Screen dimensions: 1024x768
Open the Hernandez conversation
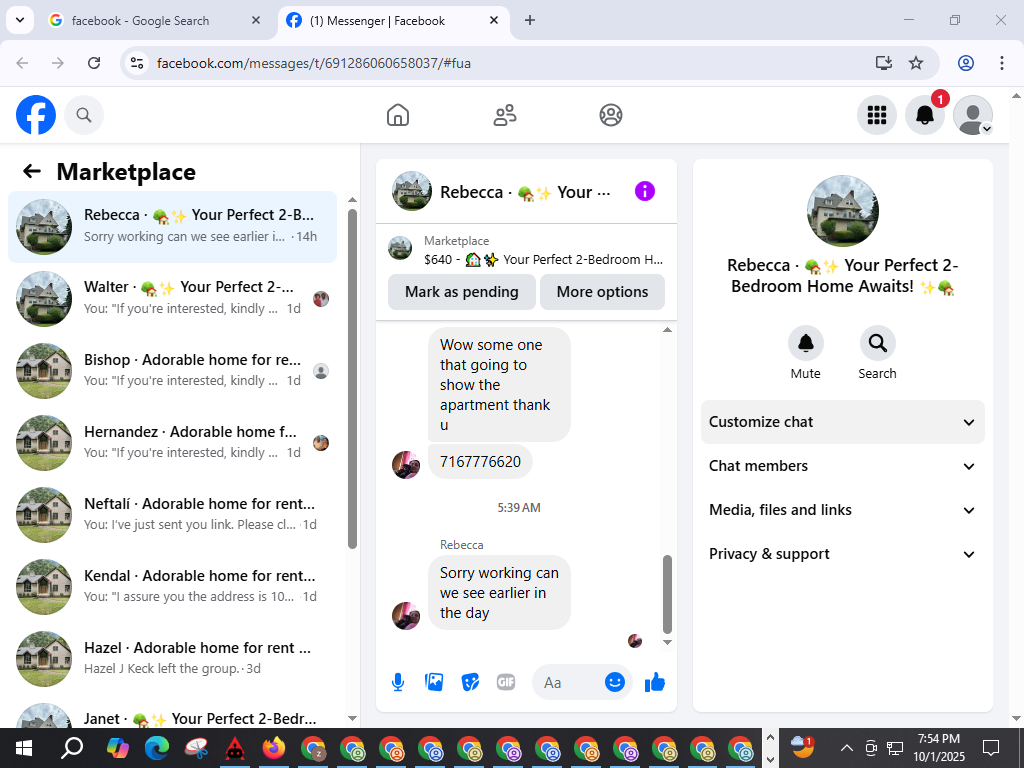click(x=172, y=442)
